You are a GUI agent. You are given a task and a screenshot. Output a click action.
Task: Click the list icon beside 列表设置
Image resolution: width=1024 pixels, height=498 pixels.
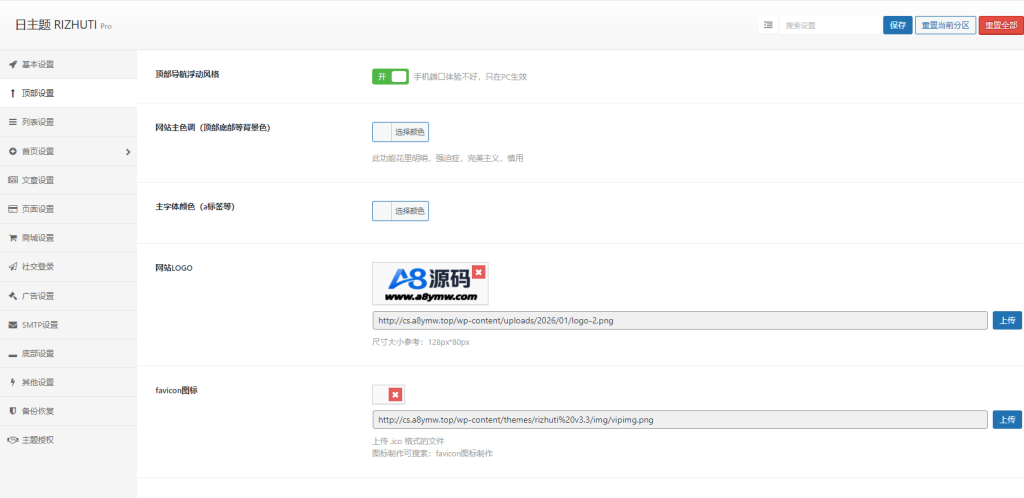tap(13, 122)
